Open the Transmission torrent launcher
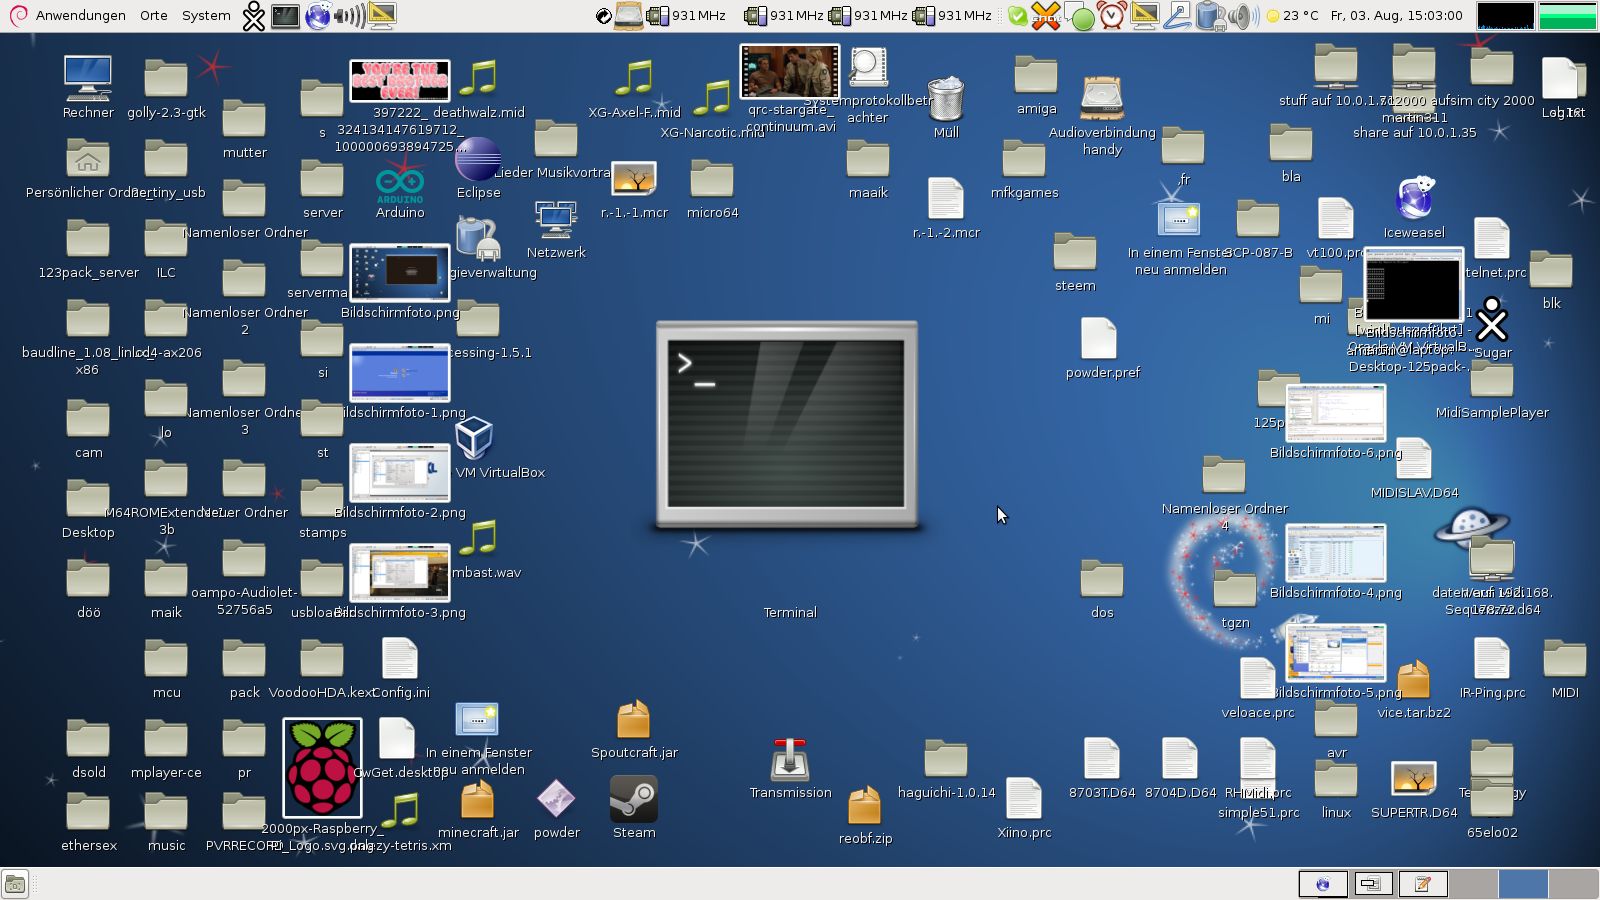1600x900 pixels. [x=790, y=761]
